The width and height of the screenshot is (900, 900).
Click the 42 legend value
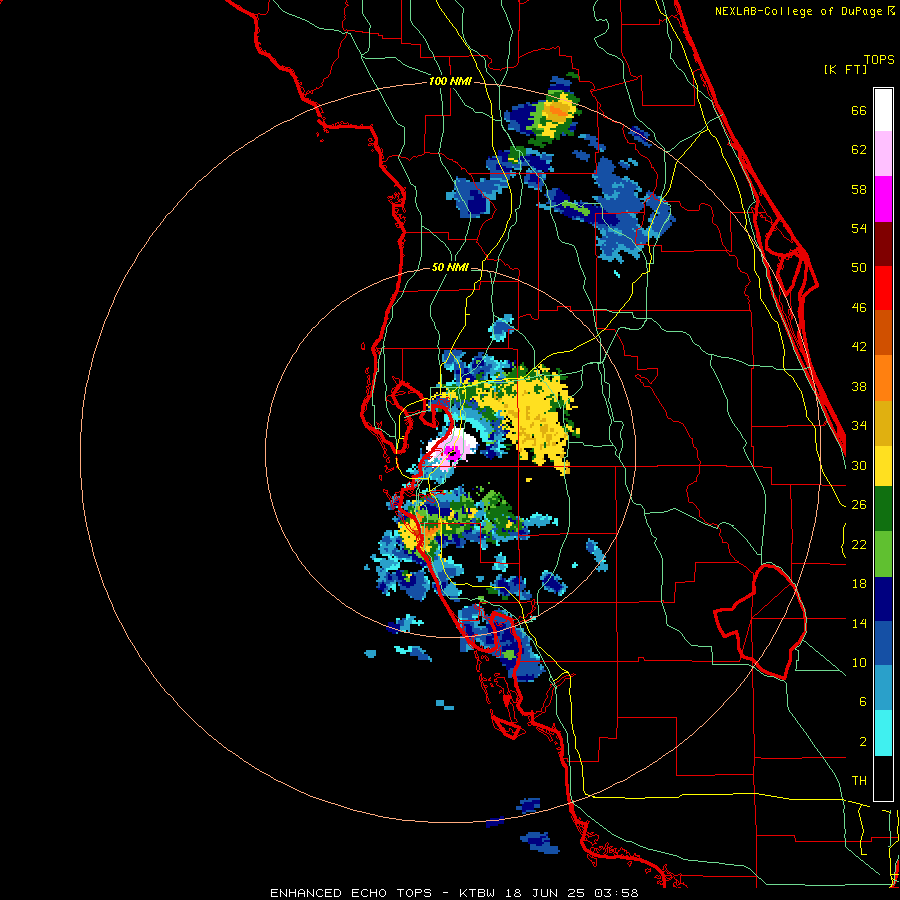click(x=859, y=346)
